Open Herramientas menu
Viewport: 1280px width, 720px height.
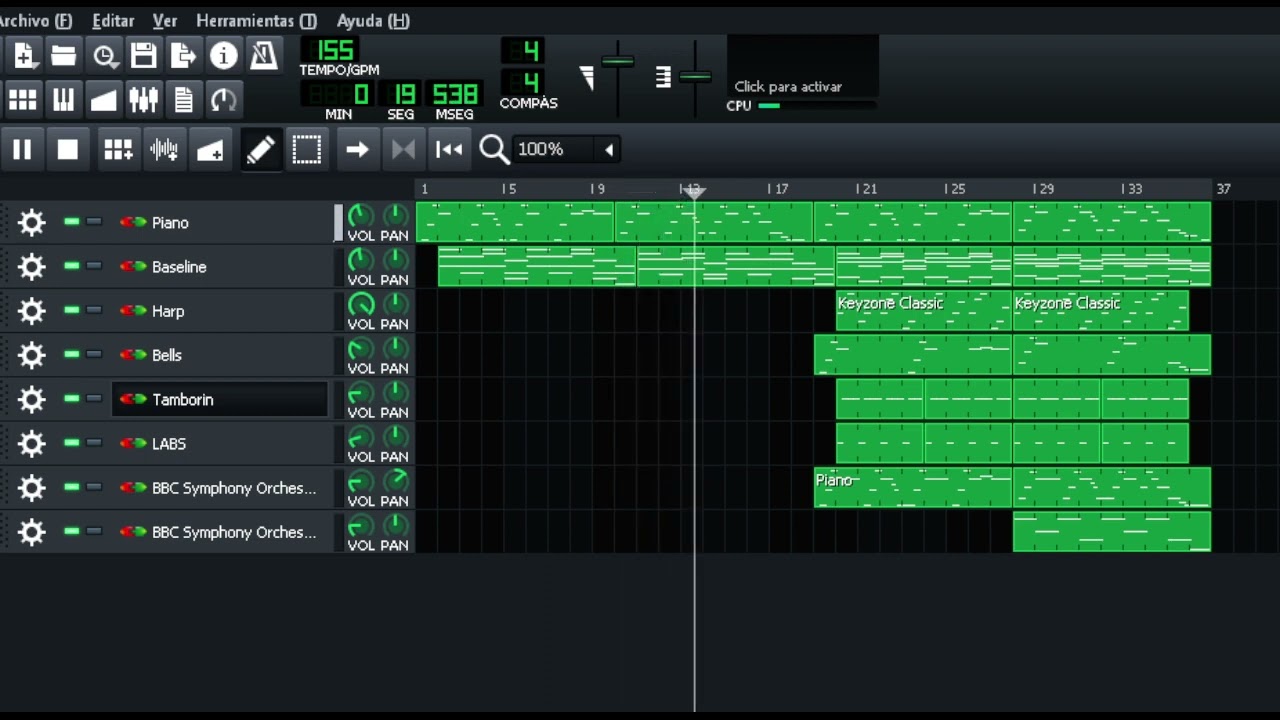[x=256, y=20]
